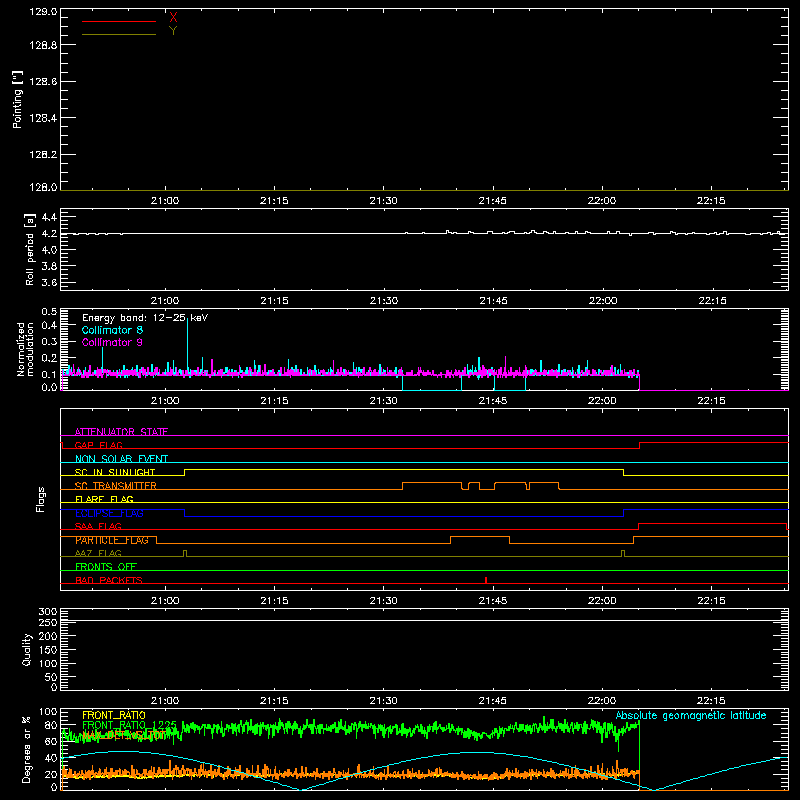Click the 128.6 tick label on Pointing axis

43,82
